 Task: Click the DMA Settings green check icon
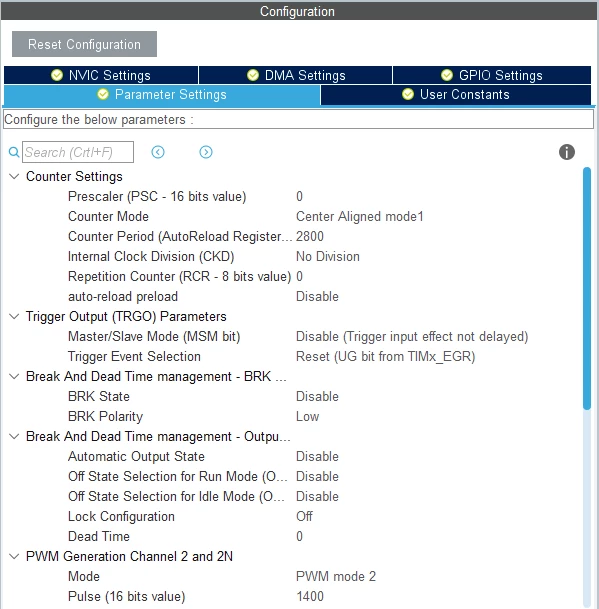(253, 75)
